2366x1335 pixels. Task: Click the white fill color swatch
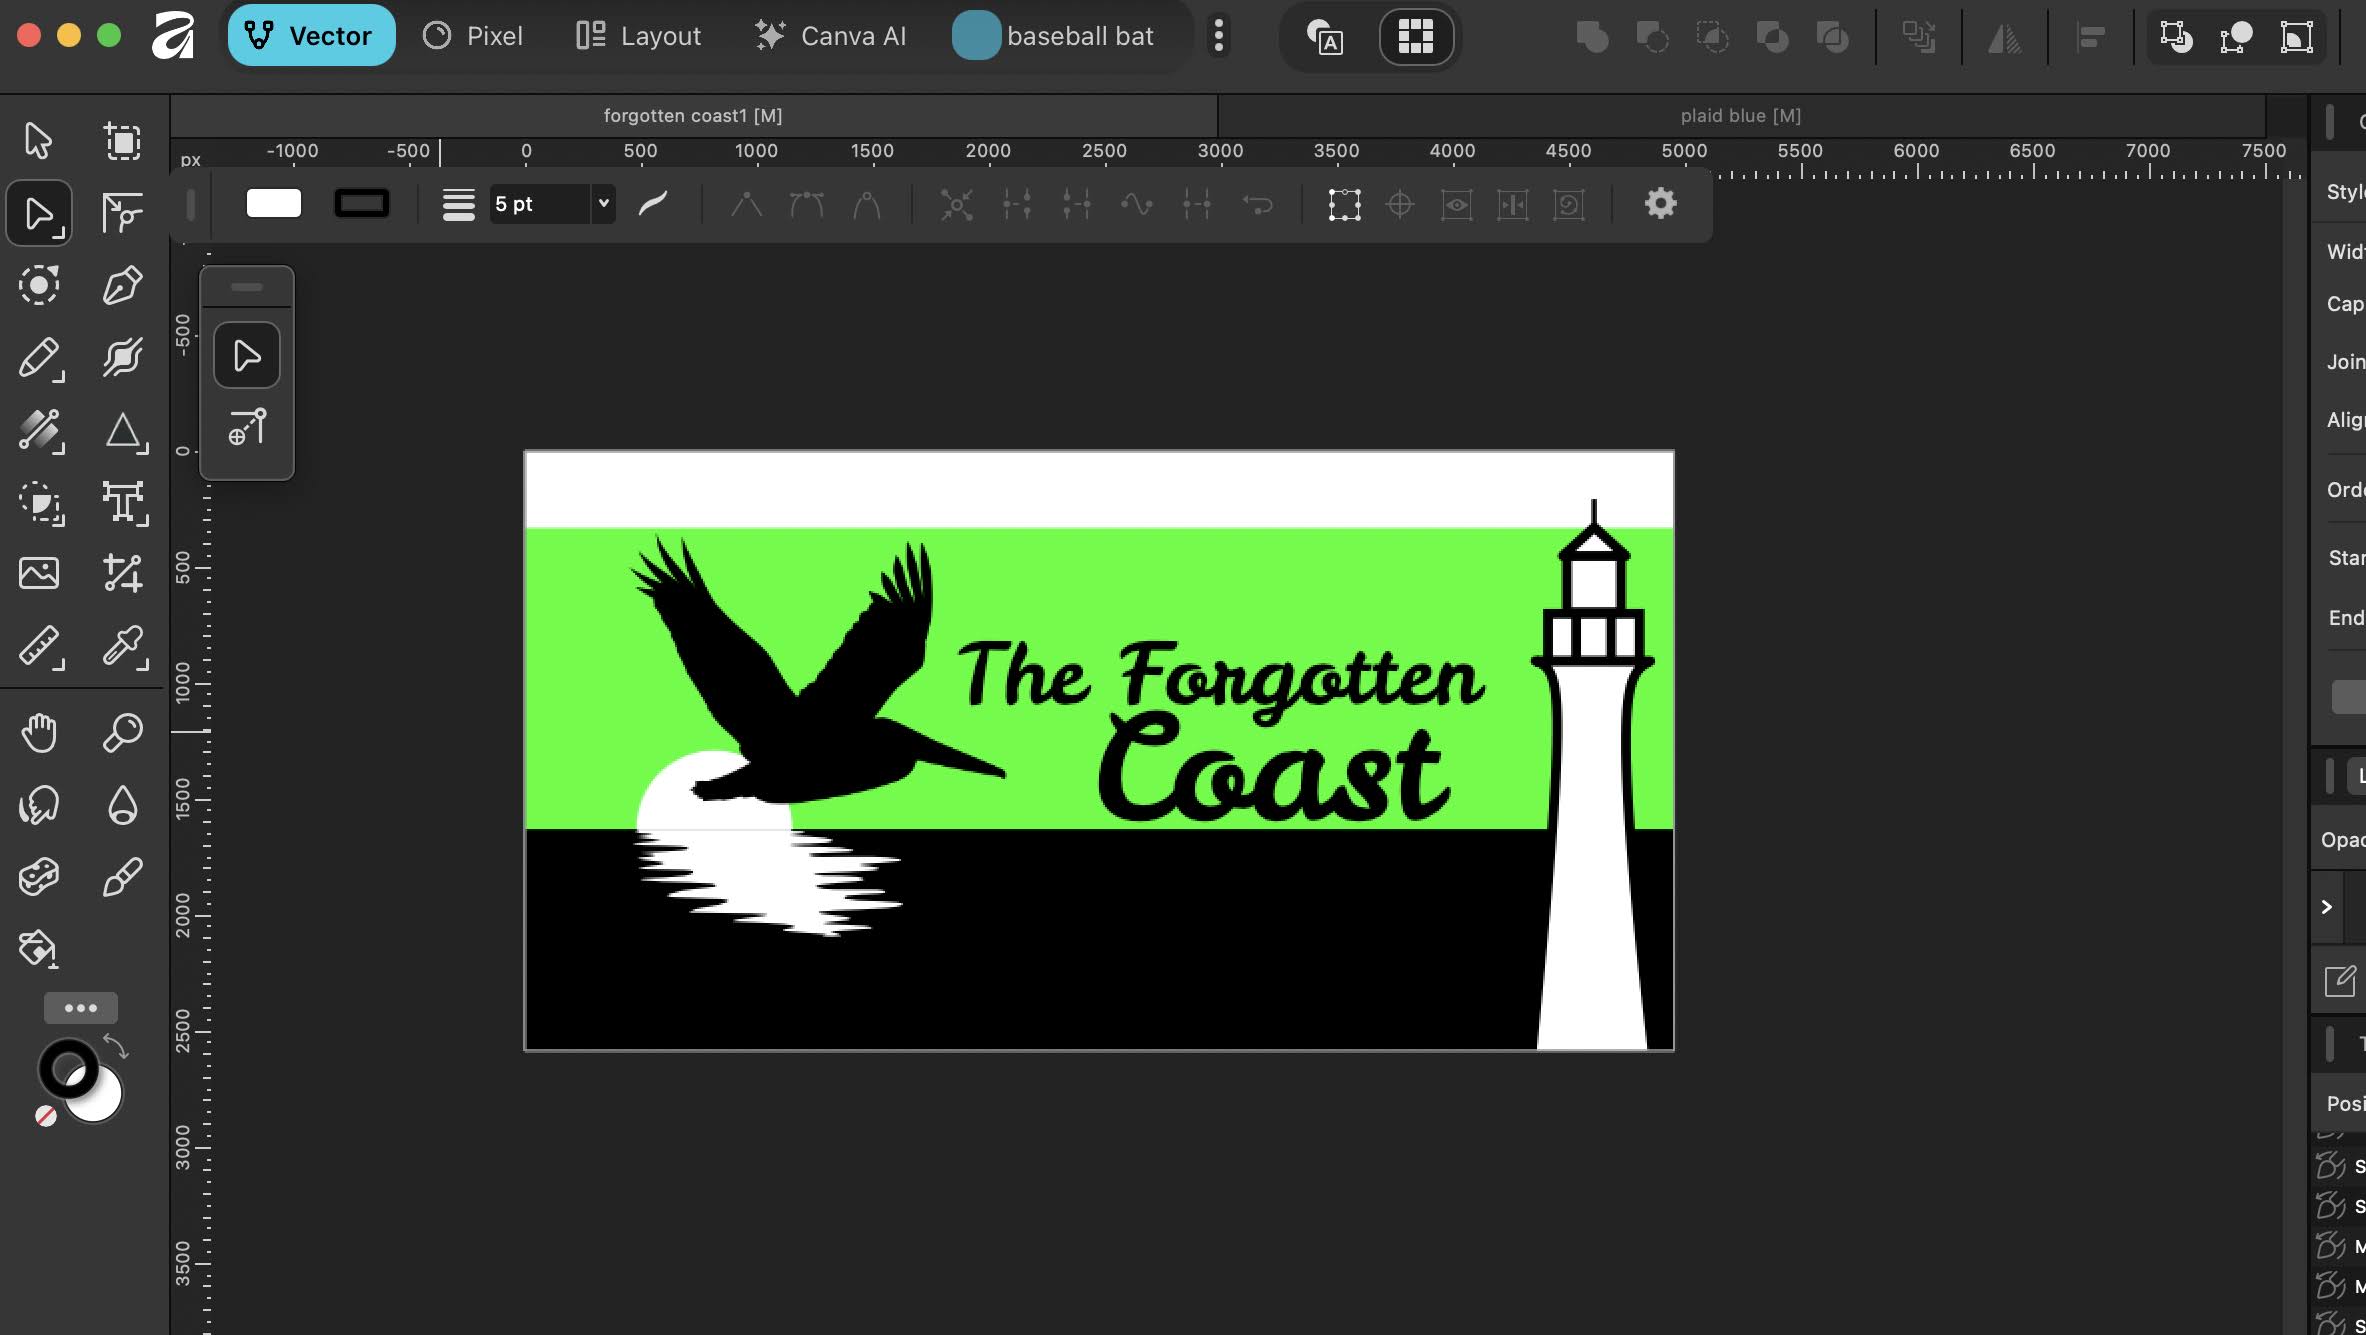tap(273, 204)
